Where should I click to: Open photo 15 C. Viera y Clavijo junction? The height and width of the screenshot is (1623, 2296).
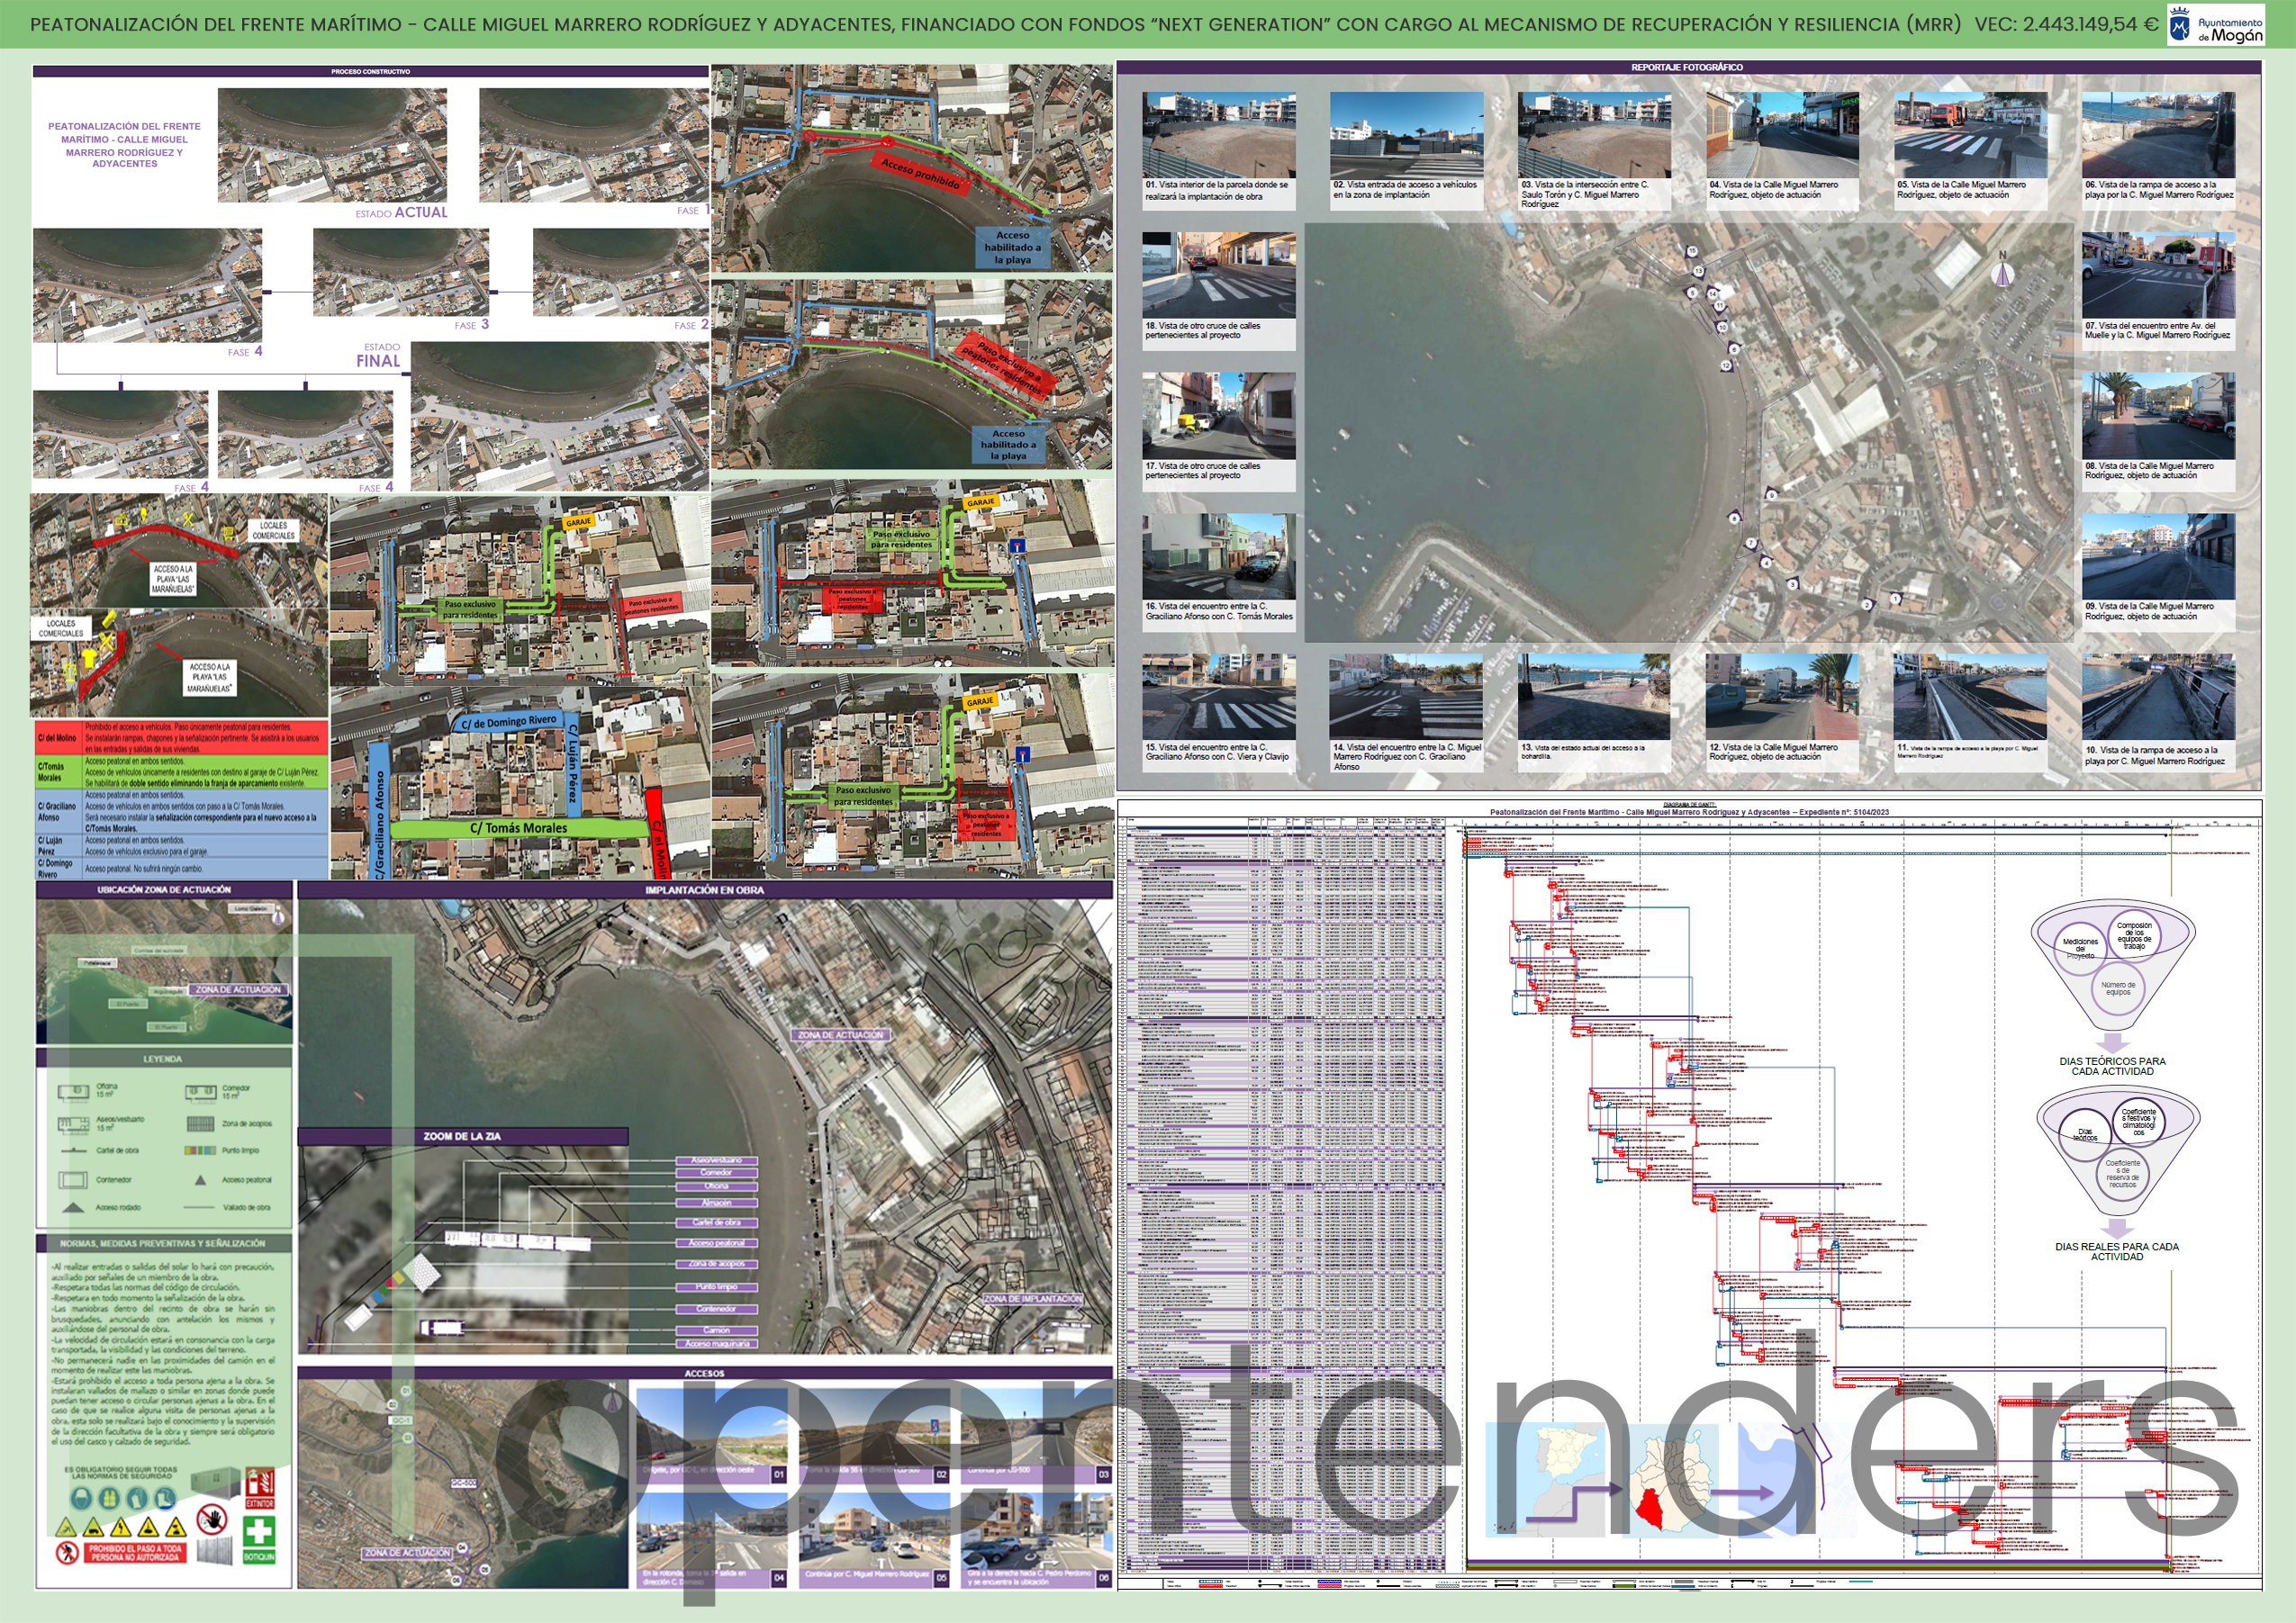[x=1218, y=697]
